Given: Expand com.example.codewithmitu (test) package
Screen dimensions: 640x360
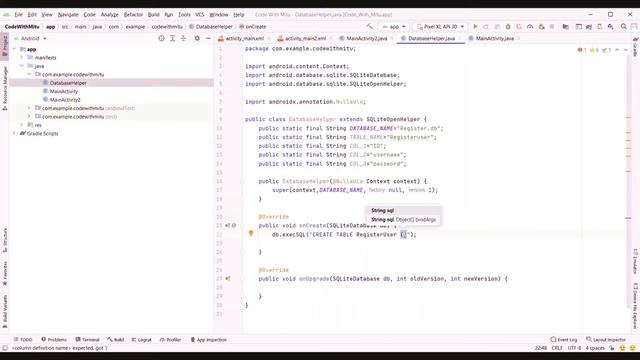Looking at the screenshot, I should coord(29,116).
